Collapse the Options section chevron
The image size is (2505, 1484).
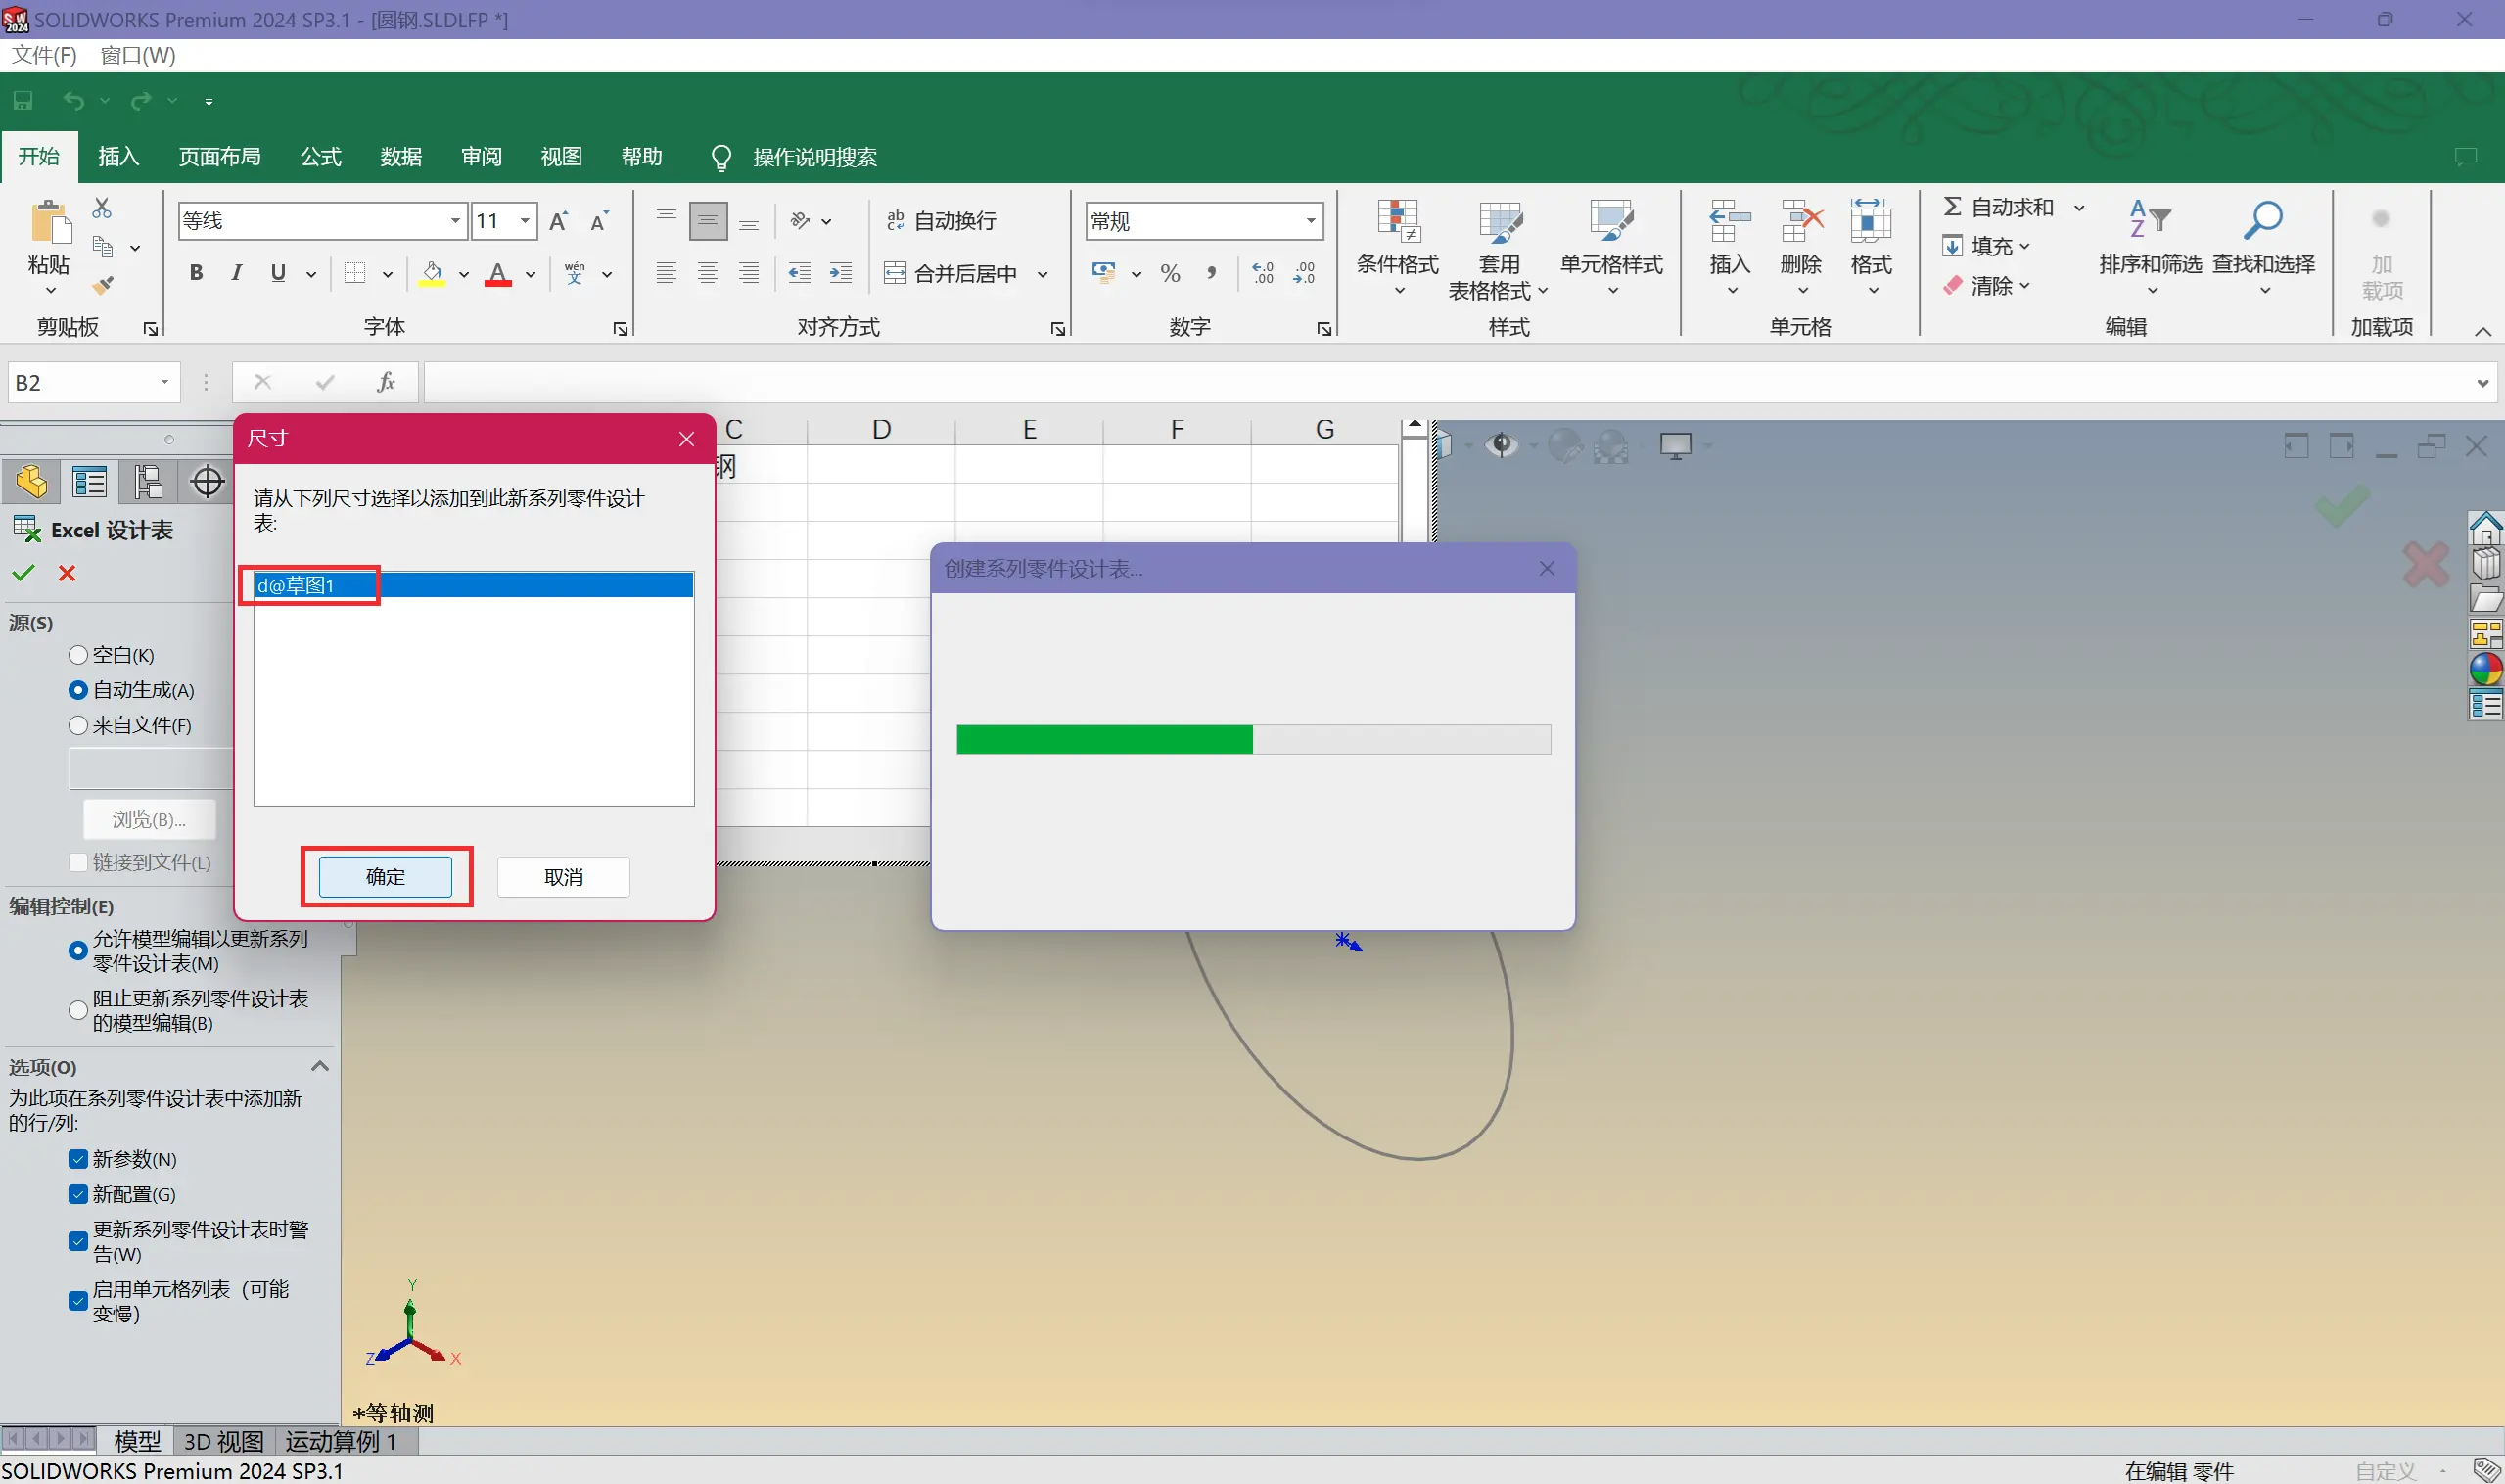point(320,1066)
